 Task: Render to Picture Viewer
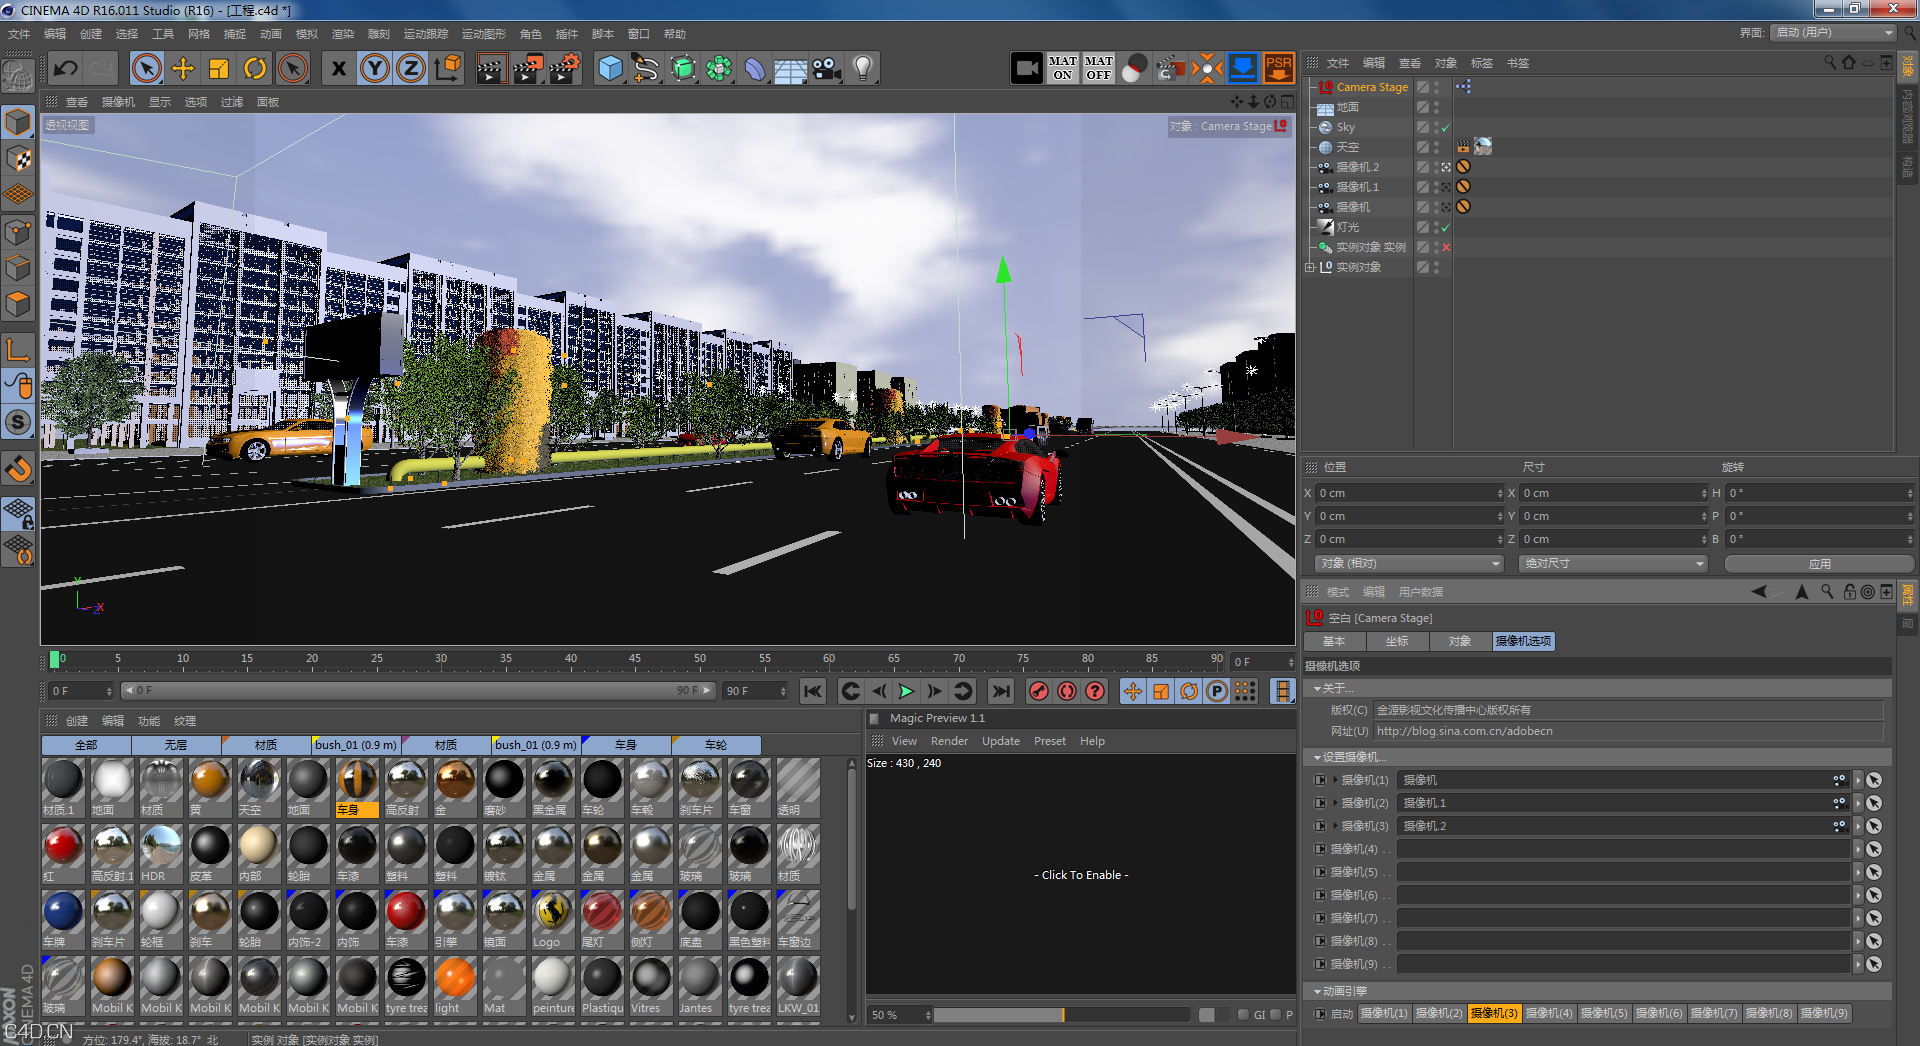click(528, 68)
